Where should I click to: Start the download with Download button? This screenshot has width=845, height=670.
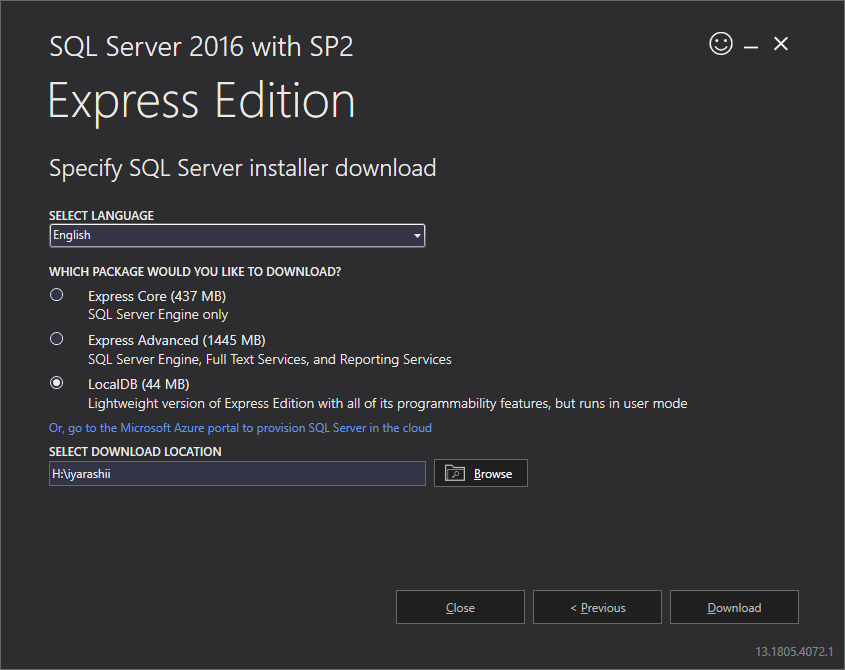[x=734, y=607]
